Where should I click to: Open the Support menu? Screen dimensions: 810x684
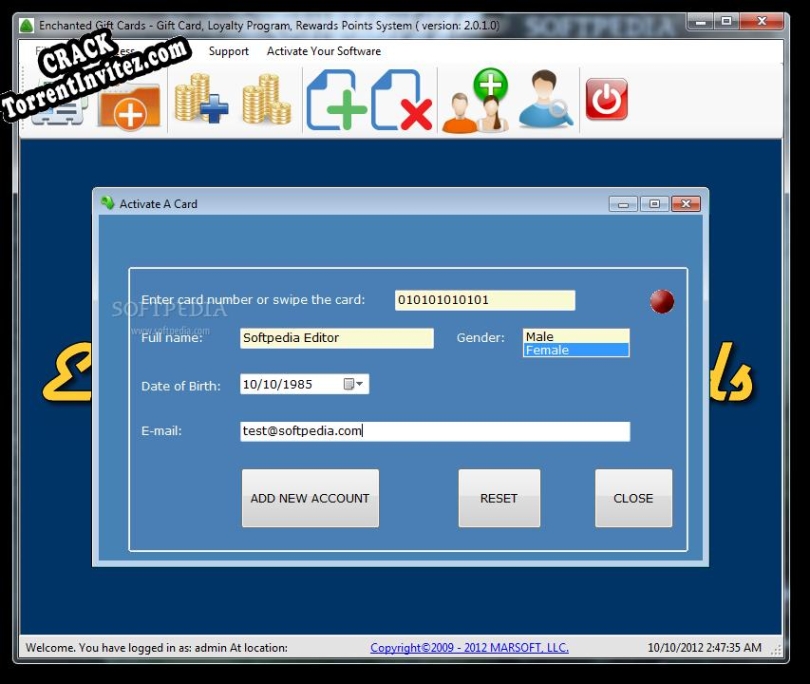[229, 51]
